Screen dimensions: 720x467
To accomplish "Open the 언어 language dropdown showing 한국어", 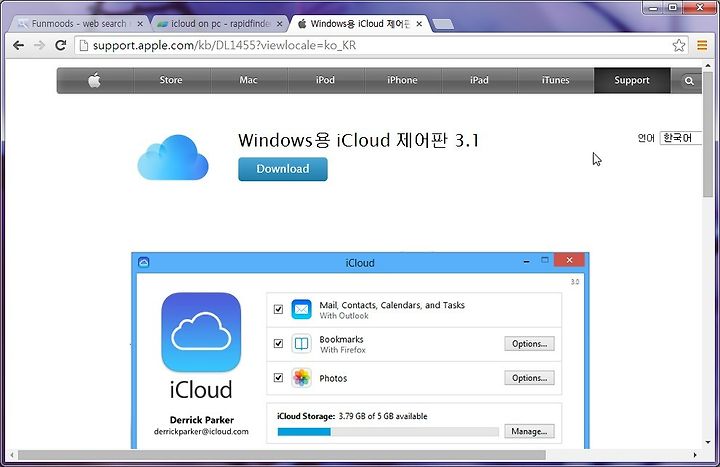I will tap(681, 138).
